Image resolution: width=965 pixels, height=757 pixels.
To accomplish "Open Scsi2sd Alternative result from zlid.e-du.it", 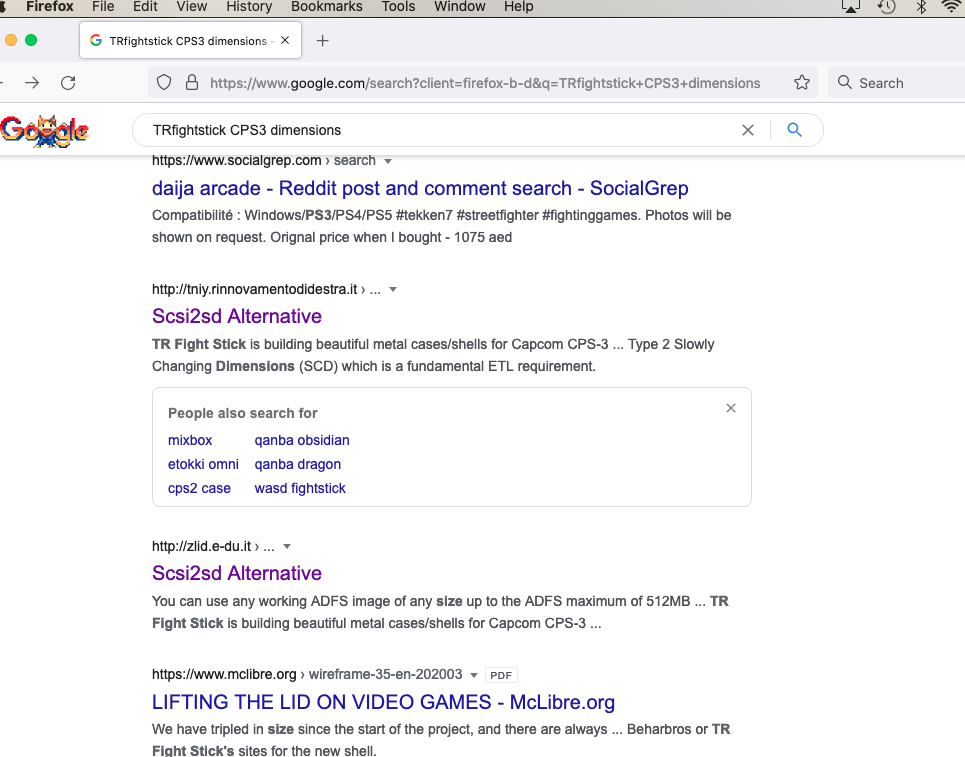I will 237,574.
